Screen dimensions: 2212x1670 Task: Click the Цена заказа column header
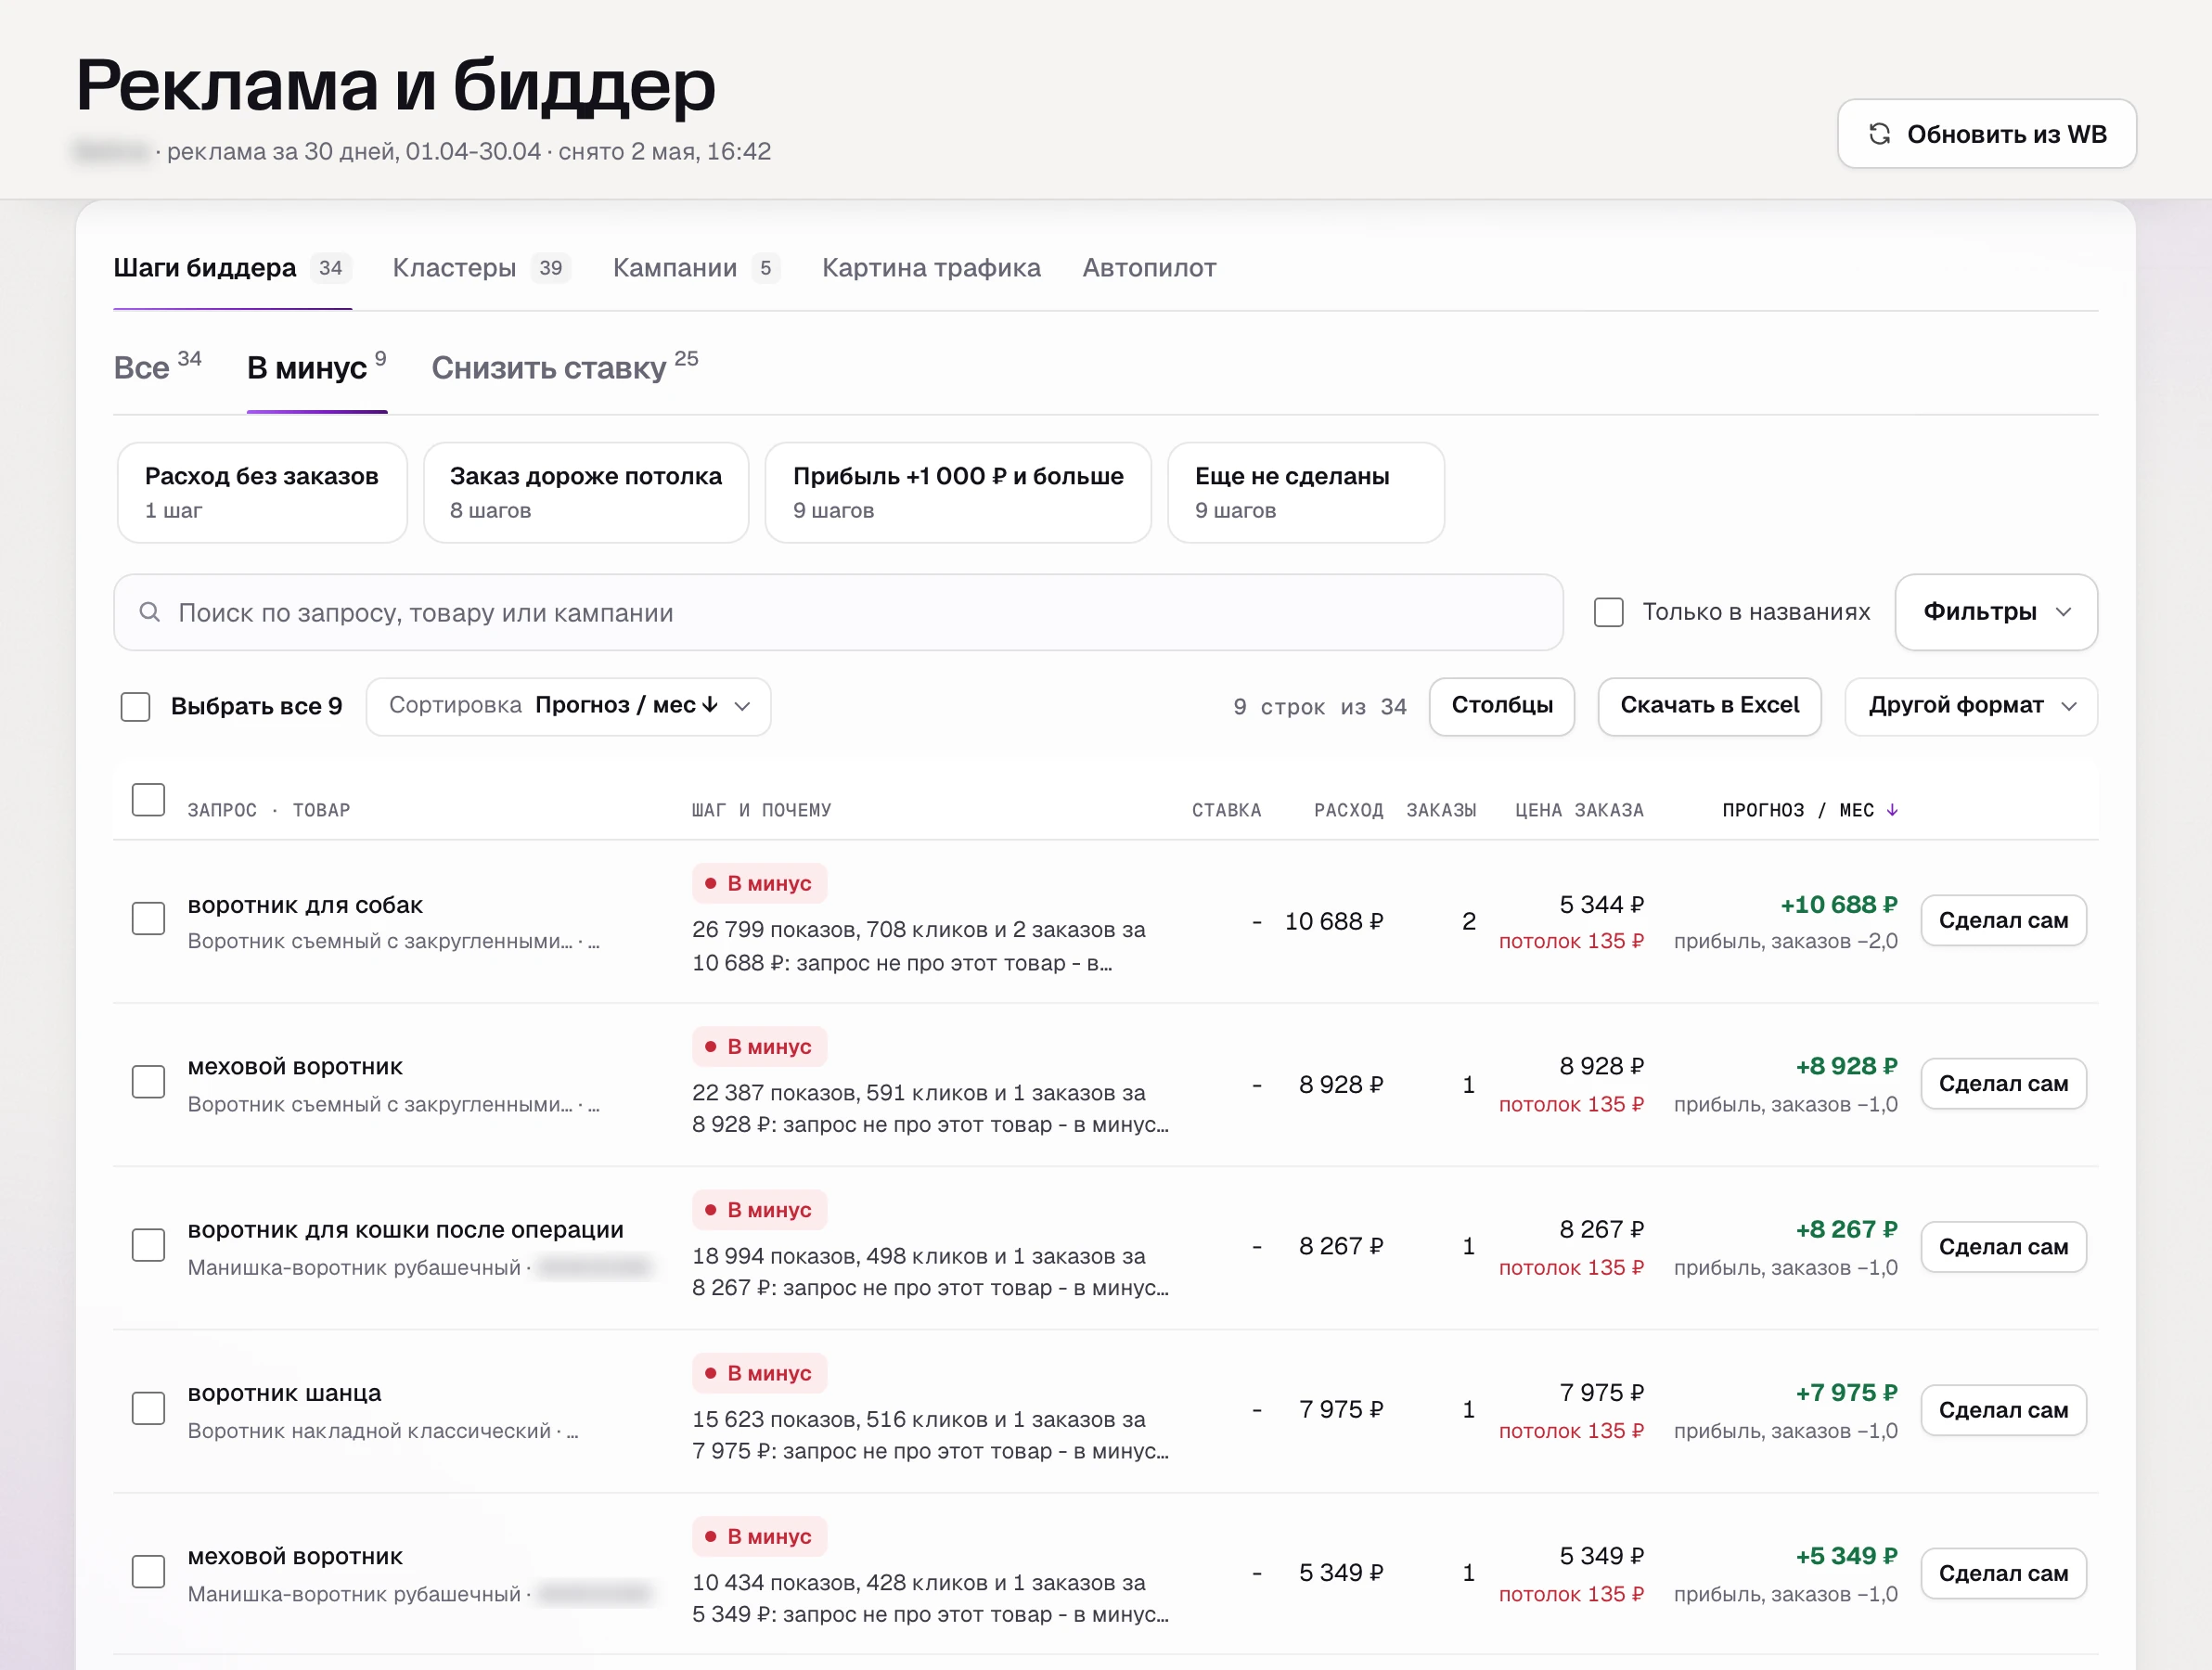click(1579, 810)
